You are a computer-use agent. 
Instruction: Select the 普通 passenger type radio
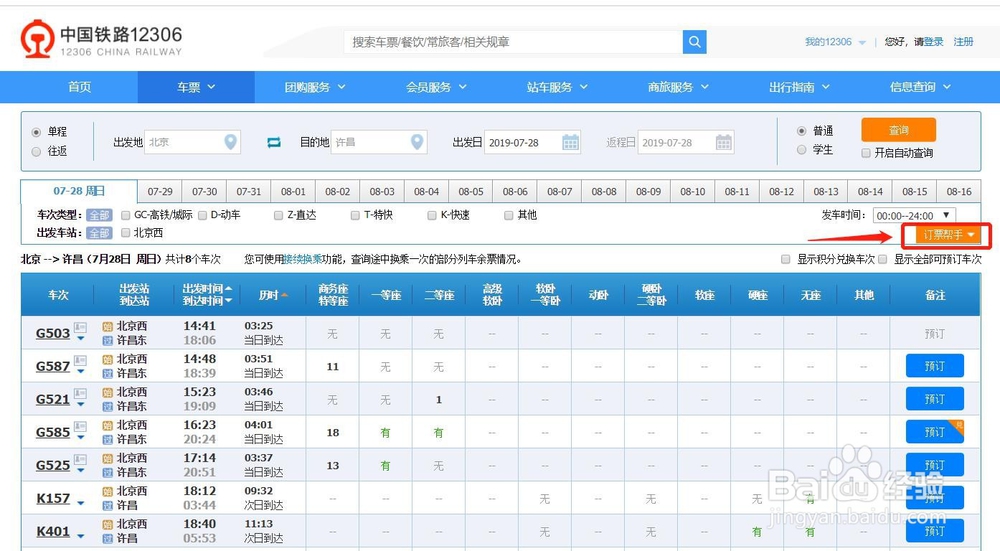pos(802,131)
